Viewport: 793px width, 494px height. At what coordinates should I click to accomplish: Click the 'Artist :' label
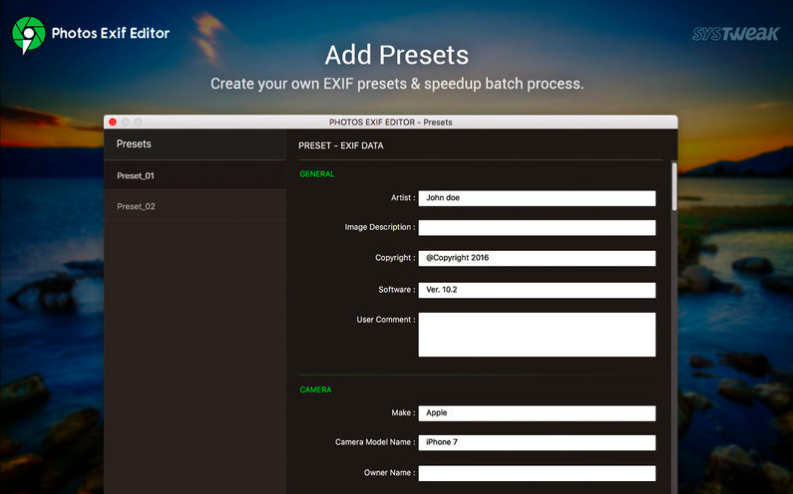[403, 198]
